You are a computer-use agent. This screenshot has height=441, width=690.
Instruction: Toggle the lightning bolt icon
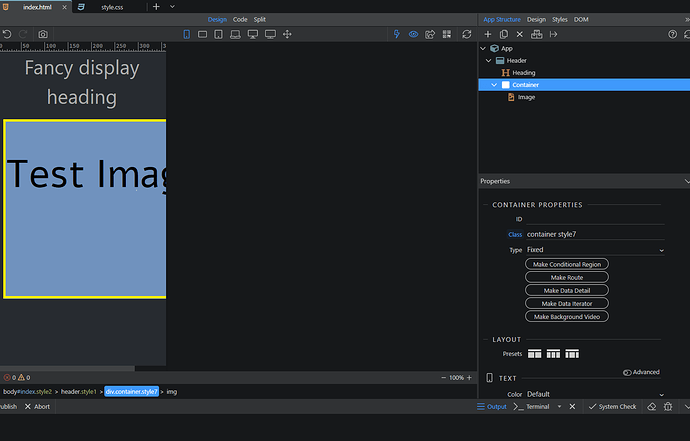click(397, 34)
